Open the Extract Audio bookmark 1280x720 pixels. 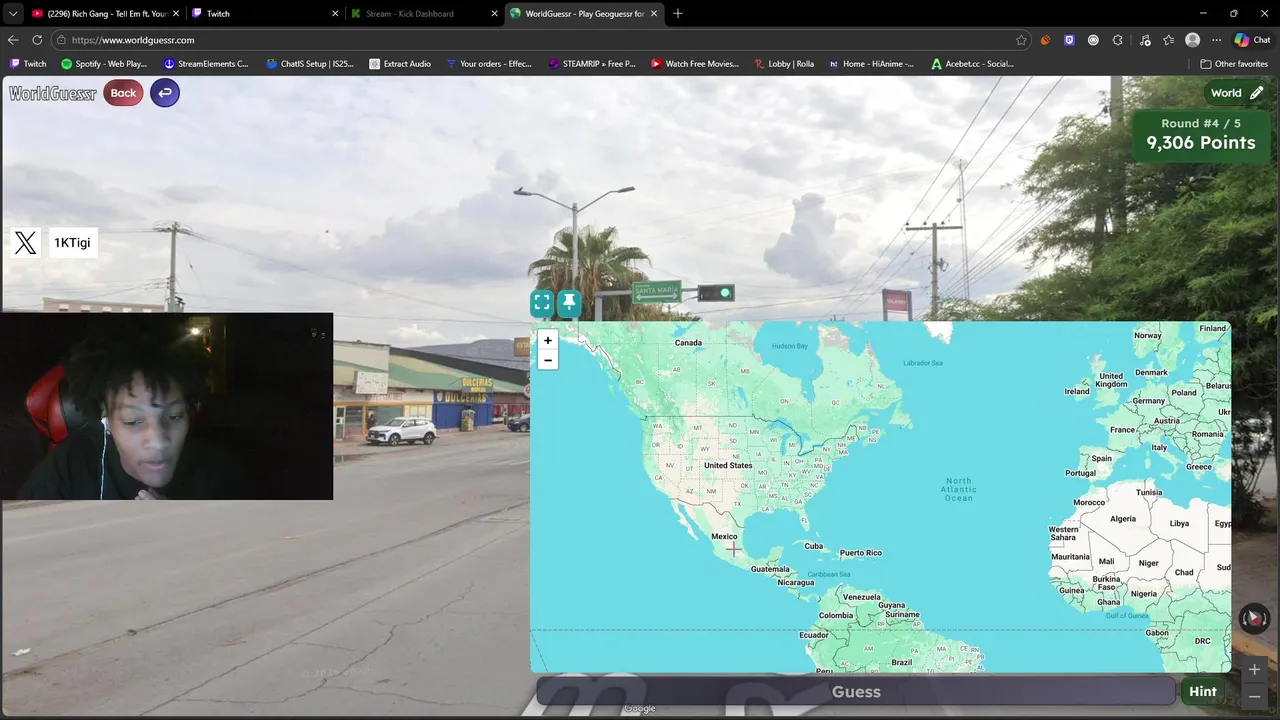click(x=400, y=64)
